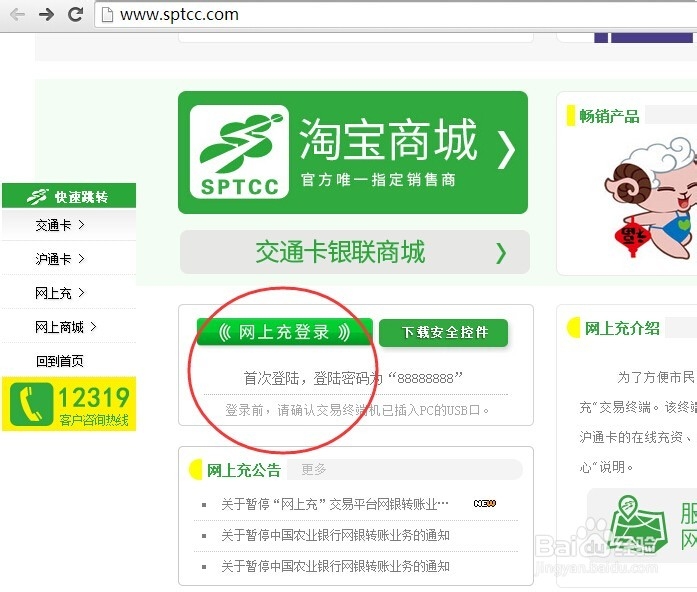The image size is (697, 592).
Task: Open last 关于暂停中国农业银行网银转账业务的通知 notice
Action: (336, 566)
